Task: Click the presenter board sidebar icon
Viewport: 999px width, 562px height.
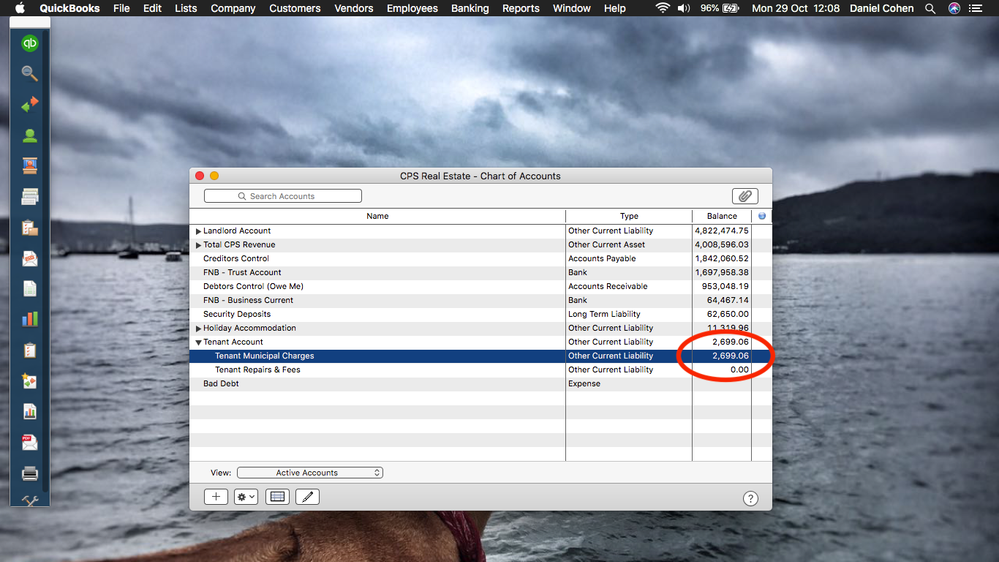Action: coord(29,166)
